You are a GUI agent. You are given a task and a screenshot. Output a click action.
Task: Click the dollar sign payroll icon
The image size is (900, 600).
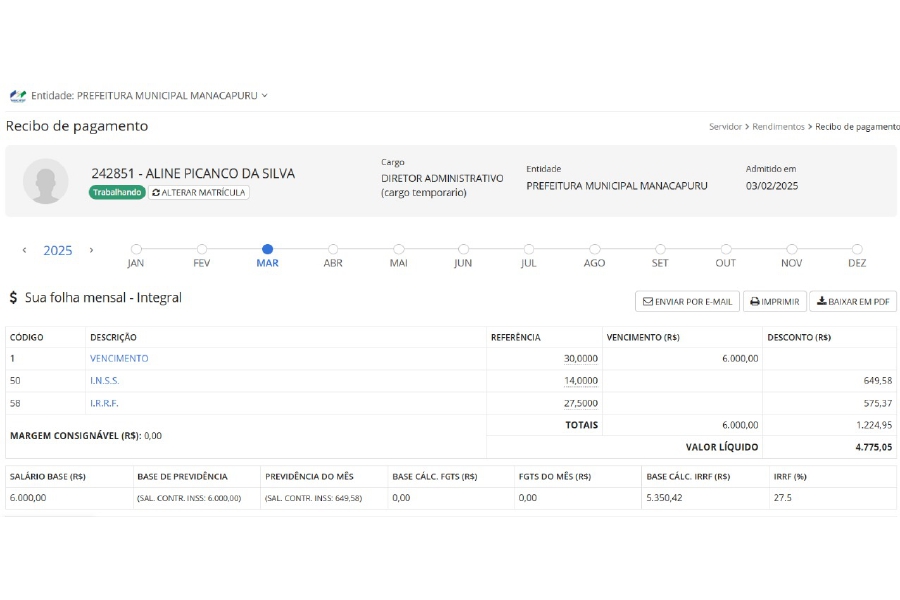pyautogui.click(x=14, y=298)
